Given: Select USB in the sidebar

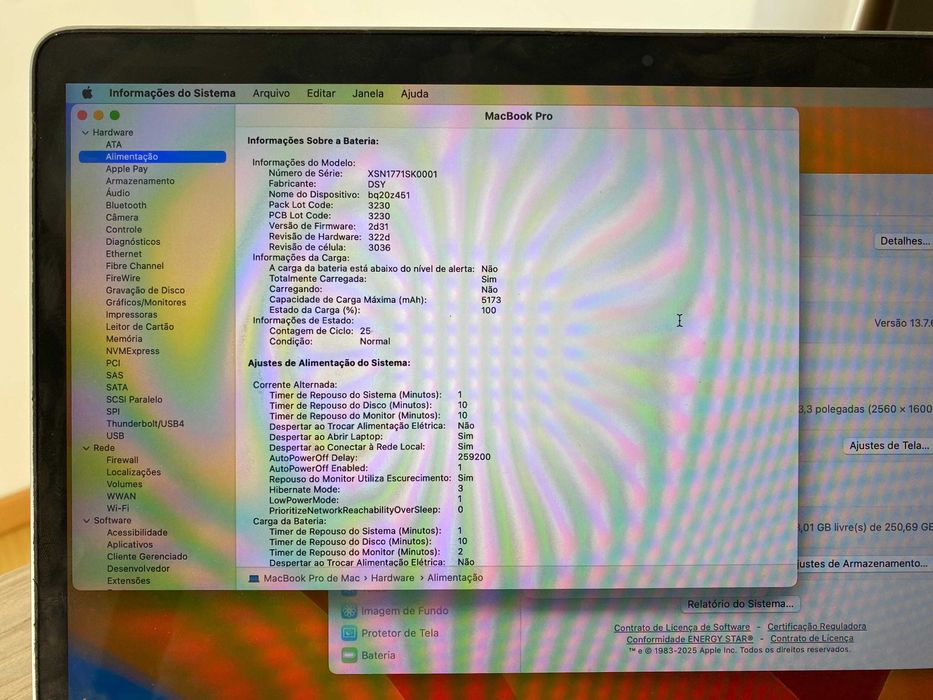Looking at the screenshot, I should coord(115,436).
